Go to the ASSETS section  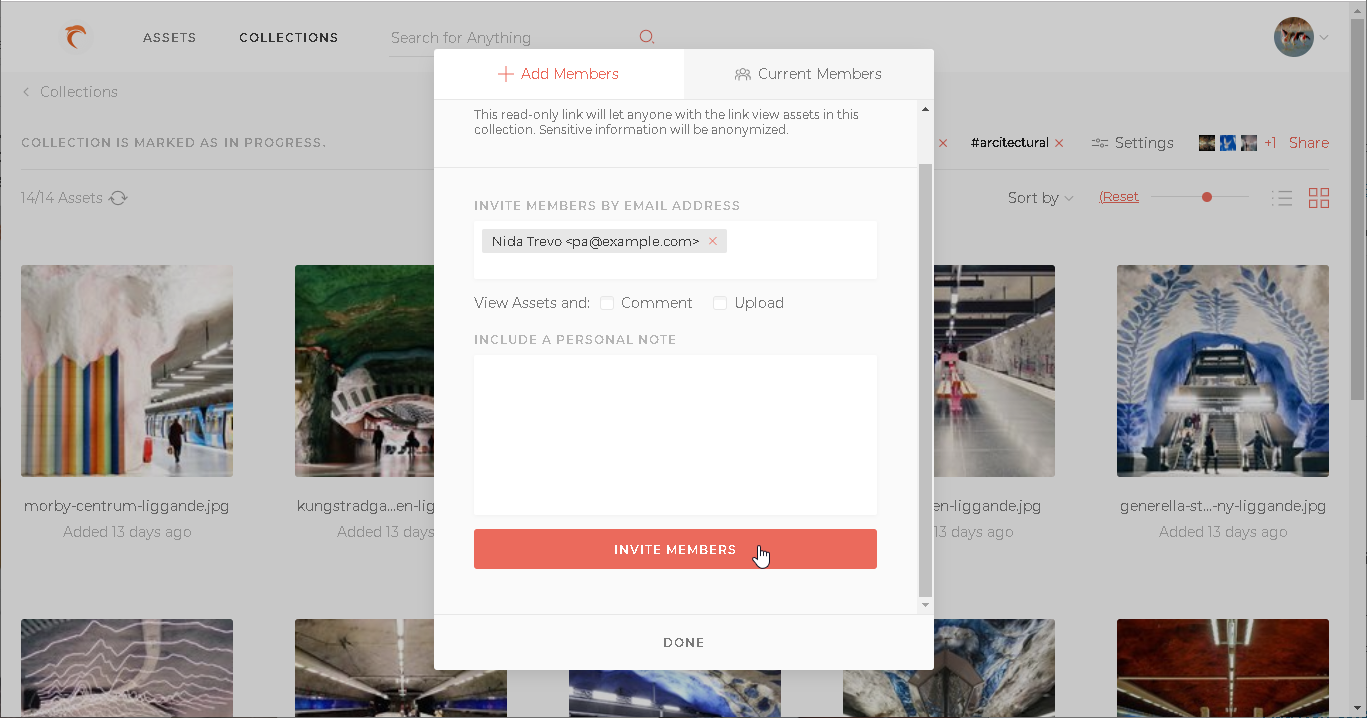[170, 38]
